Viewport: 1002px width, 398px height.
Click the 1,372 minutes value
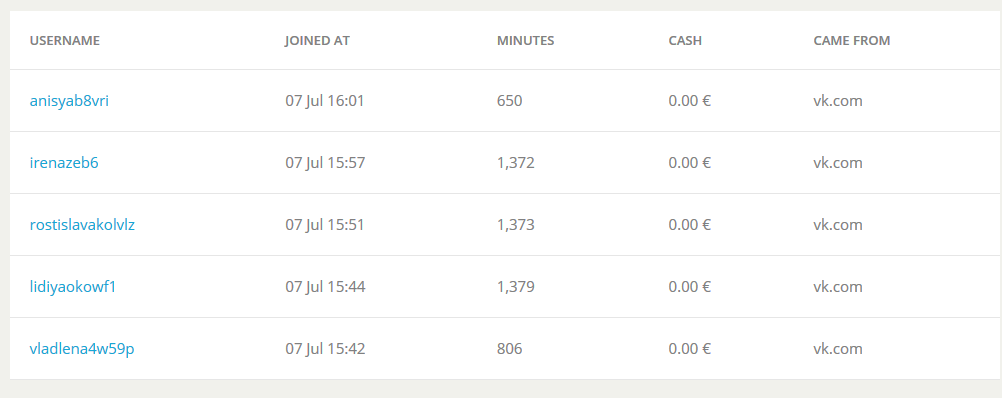pyautogui.click(x=515, y=164)
